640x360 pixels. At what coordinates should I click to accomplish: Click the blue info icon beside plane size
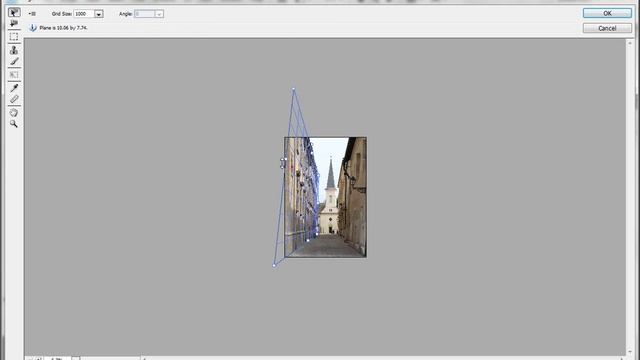[33, 28]
